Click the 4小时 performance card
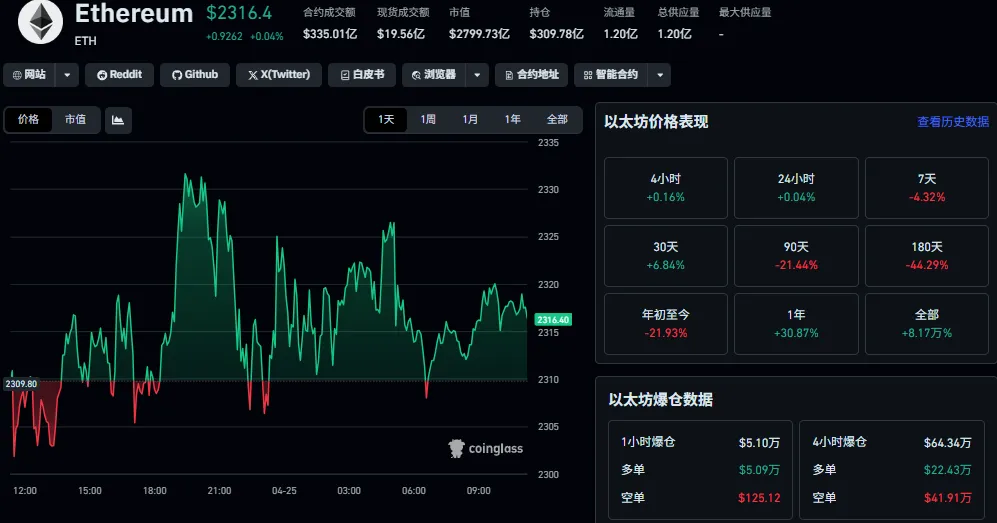997x523 pixels. pyautogui.click(x=666, y=188)
